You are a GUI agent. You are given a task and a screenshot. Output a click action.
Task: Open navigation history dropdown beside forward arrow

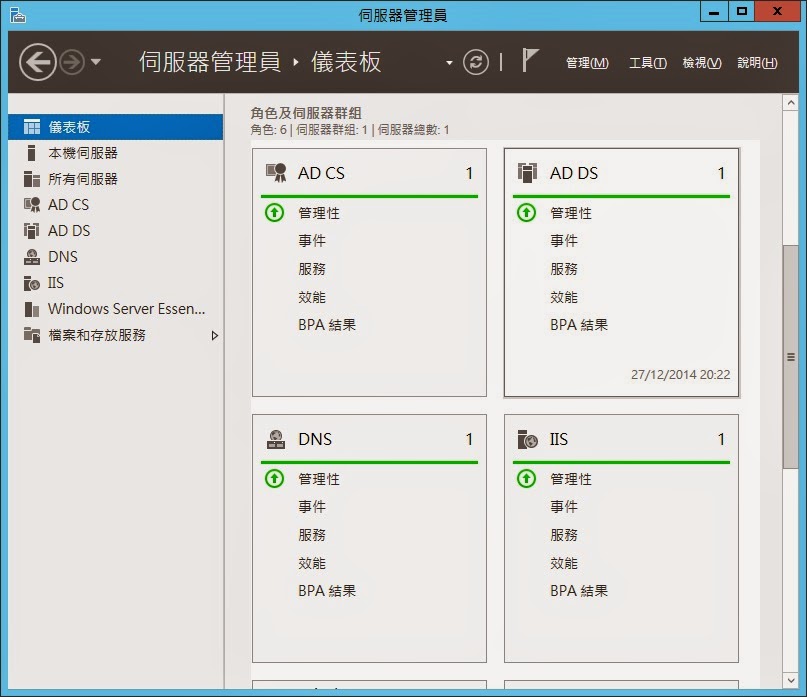click(96, 62)
